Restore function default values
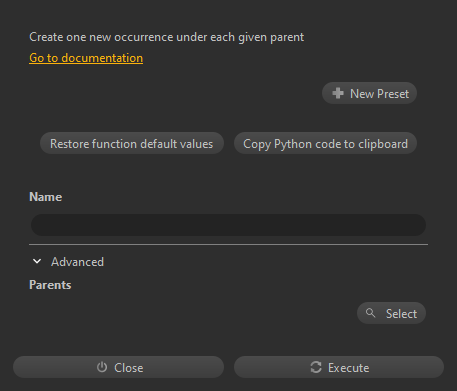This screenshot has width=457, height=391. point(132,143)
